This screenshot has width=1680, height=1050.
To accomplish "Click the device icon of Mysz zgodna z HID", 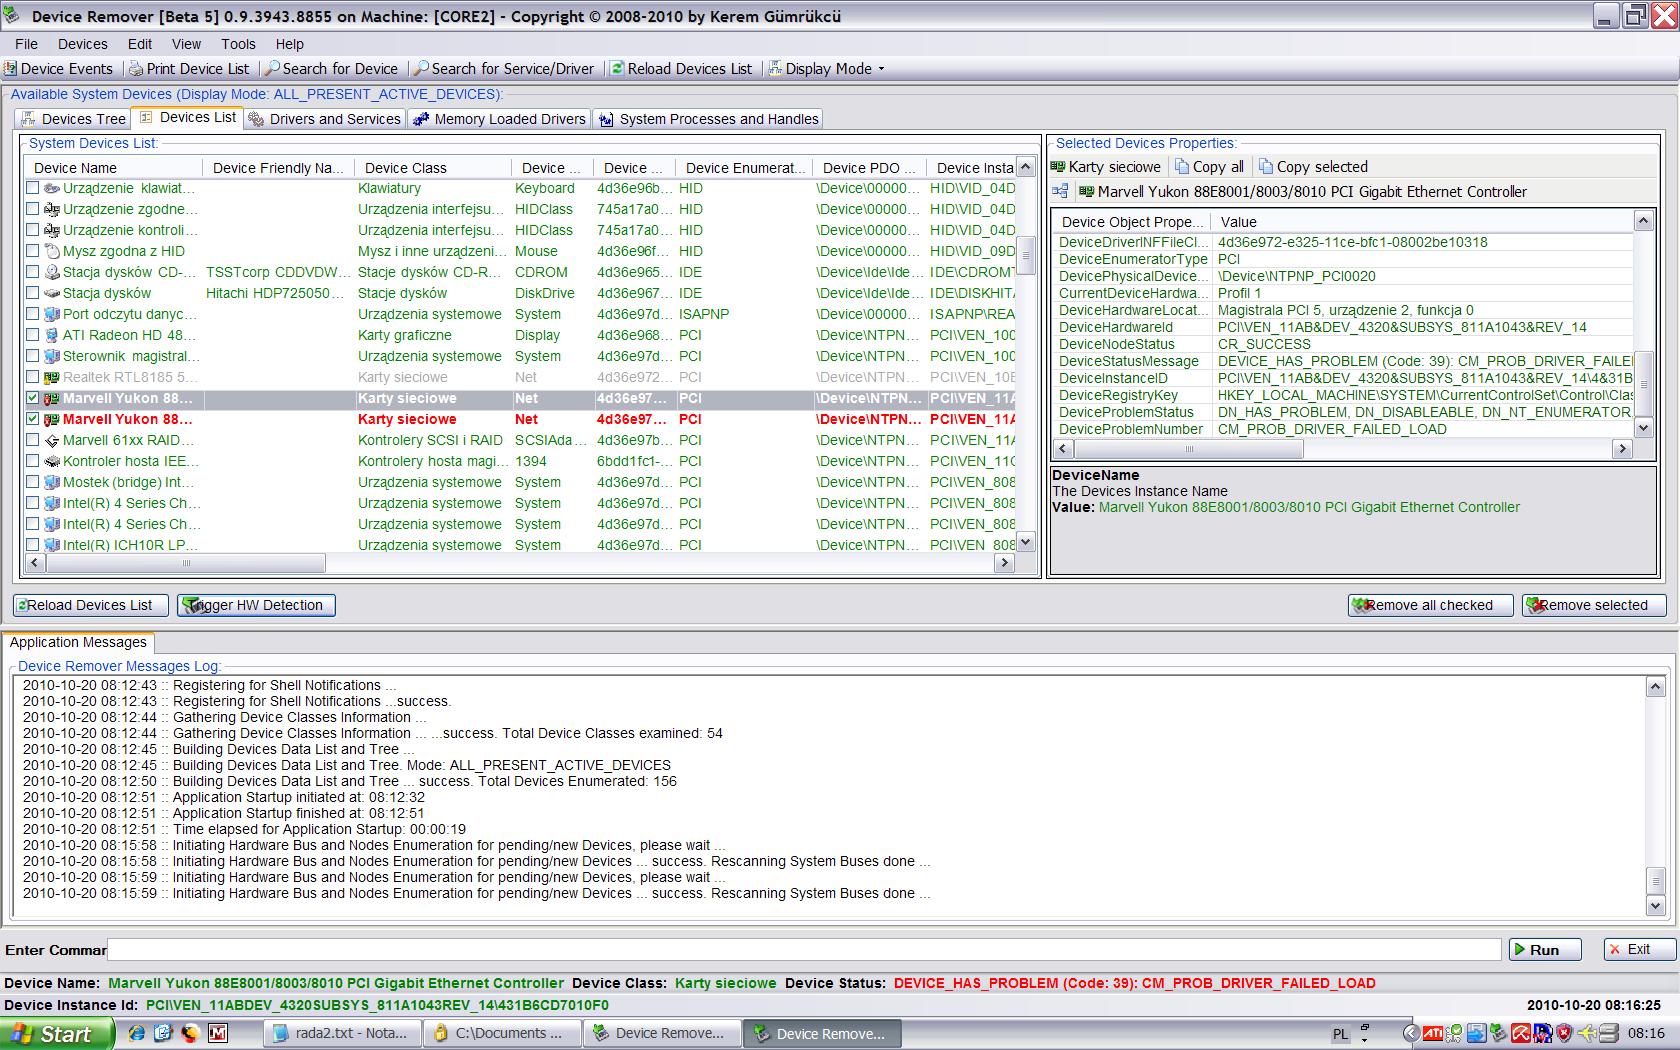I will tap(52, 251).
